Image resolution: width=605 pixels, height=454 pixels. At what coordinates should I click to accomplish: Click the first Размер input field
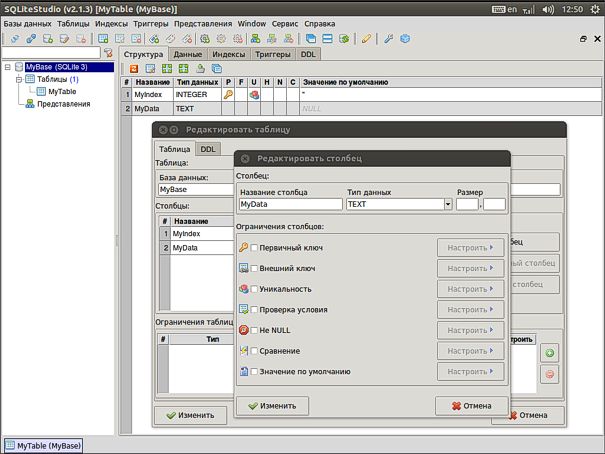click(467, 204)
